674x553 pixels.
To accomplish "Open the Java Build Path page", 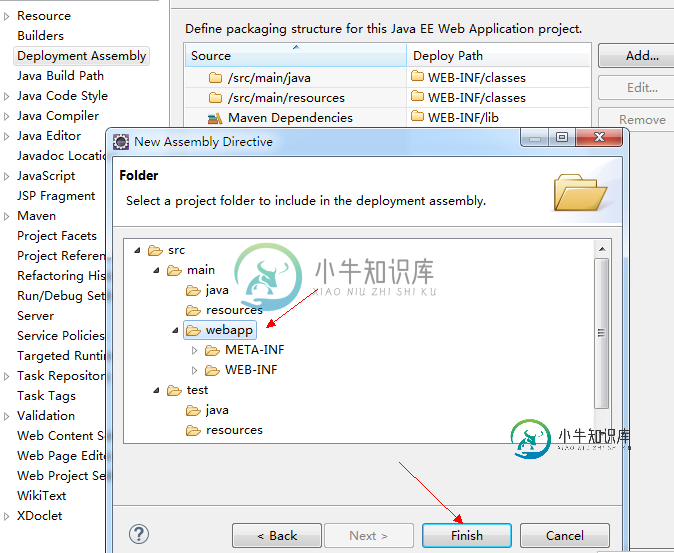I will pos(60,76).
